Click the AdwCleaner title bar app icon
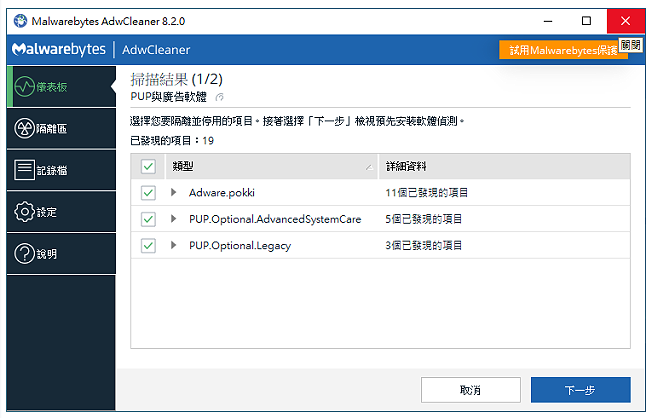 (x=20, y=21)
